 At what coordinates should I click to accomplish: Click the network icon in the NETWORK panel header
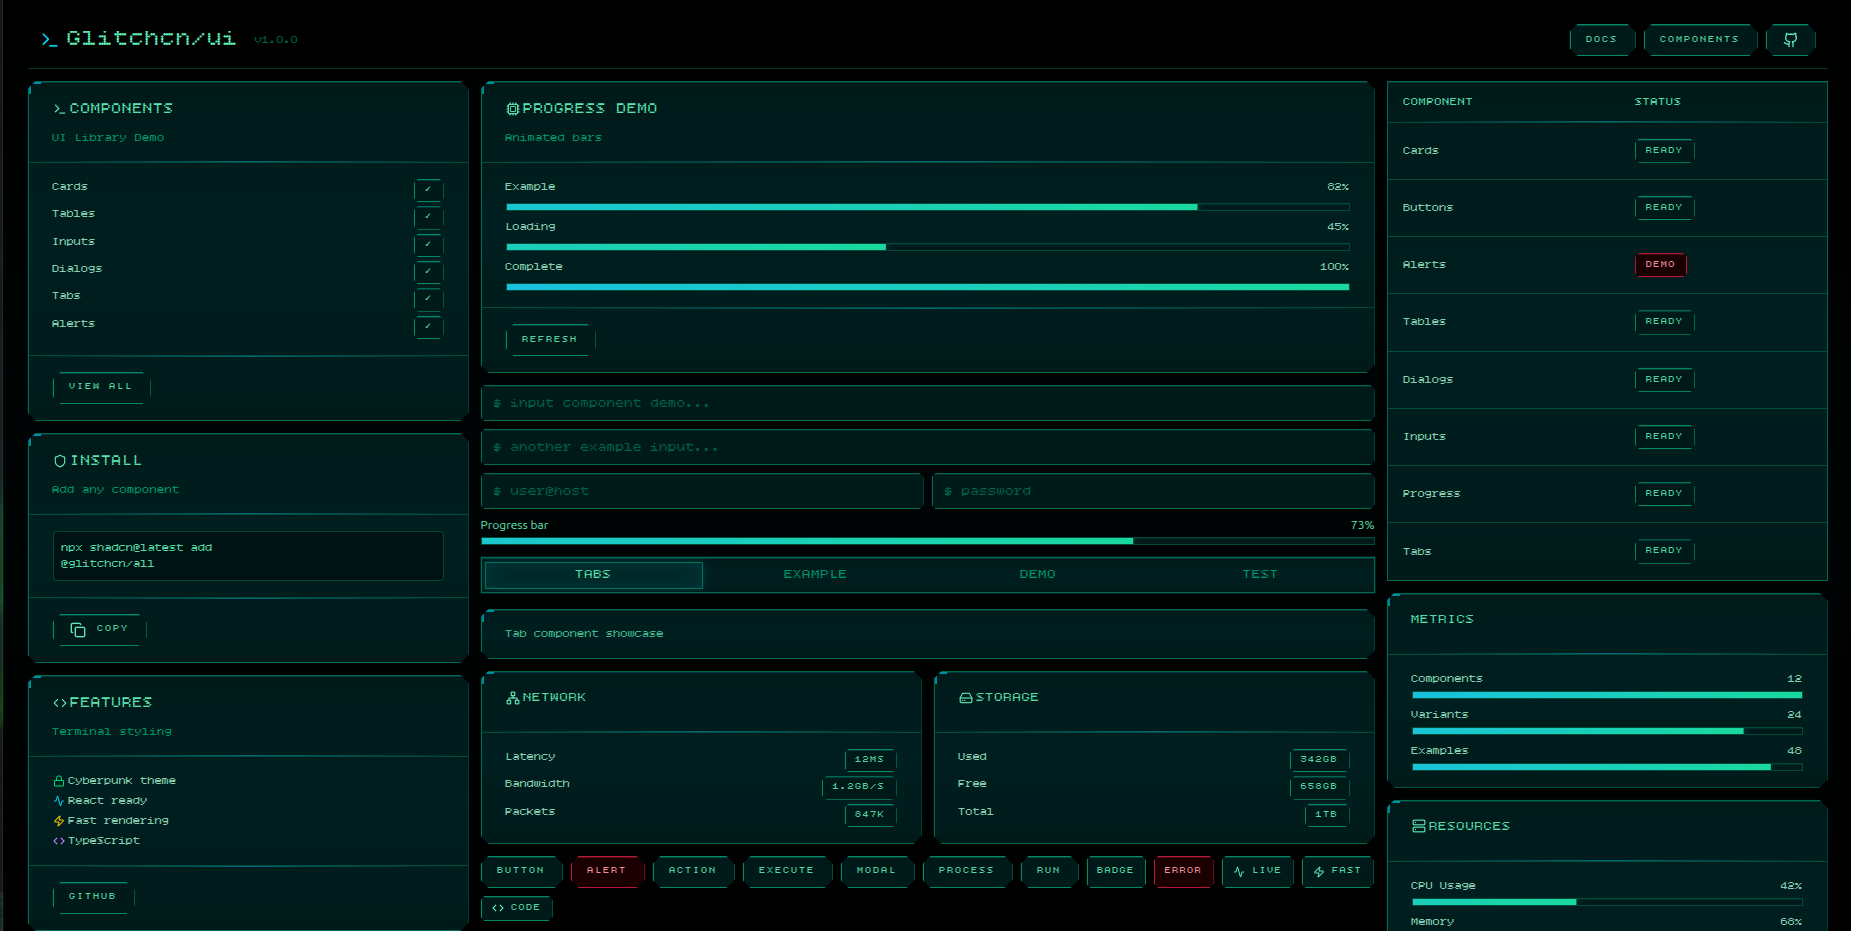click(513, 697)
